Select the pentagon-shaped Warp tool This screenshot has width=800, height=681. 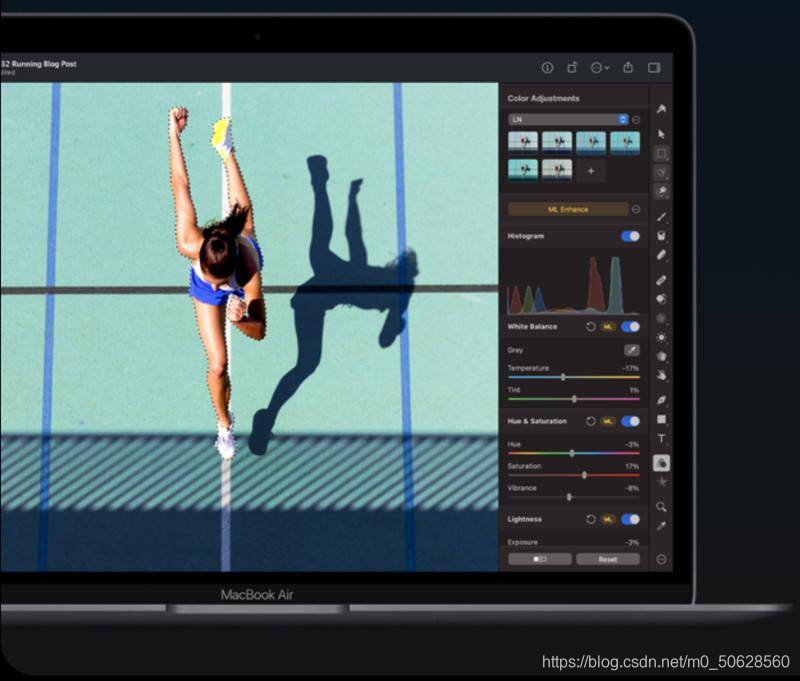pos(661,357)
